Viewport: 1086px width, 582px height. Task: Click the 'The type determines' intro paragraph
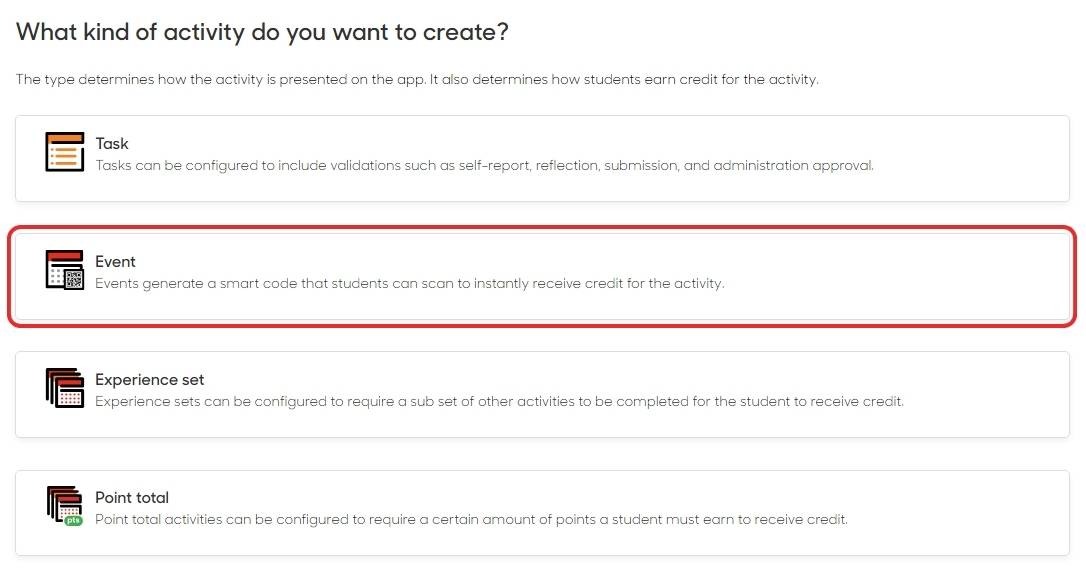(417, 79)
